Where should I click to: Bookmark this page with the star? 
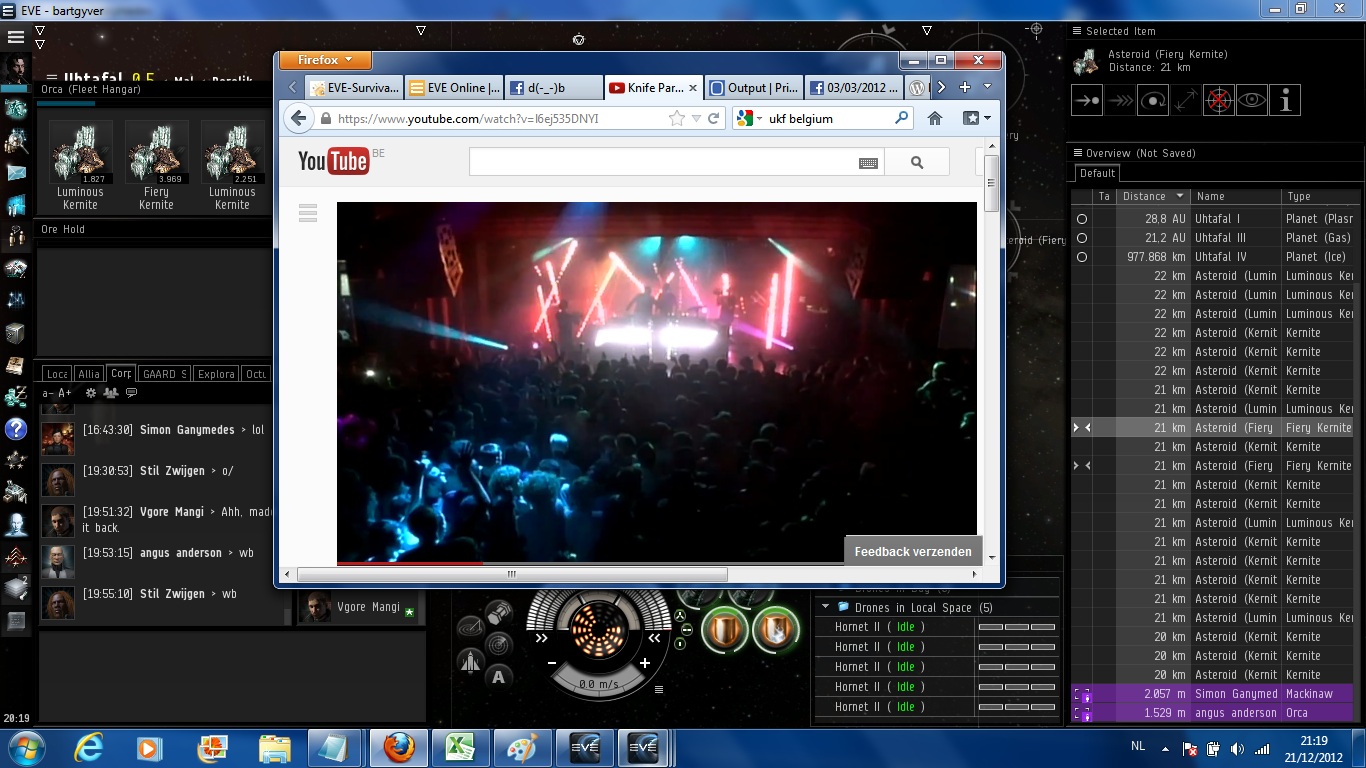coord(677,118)
